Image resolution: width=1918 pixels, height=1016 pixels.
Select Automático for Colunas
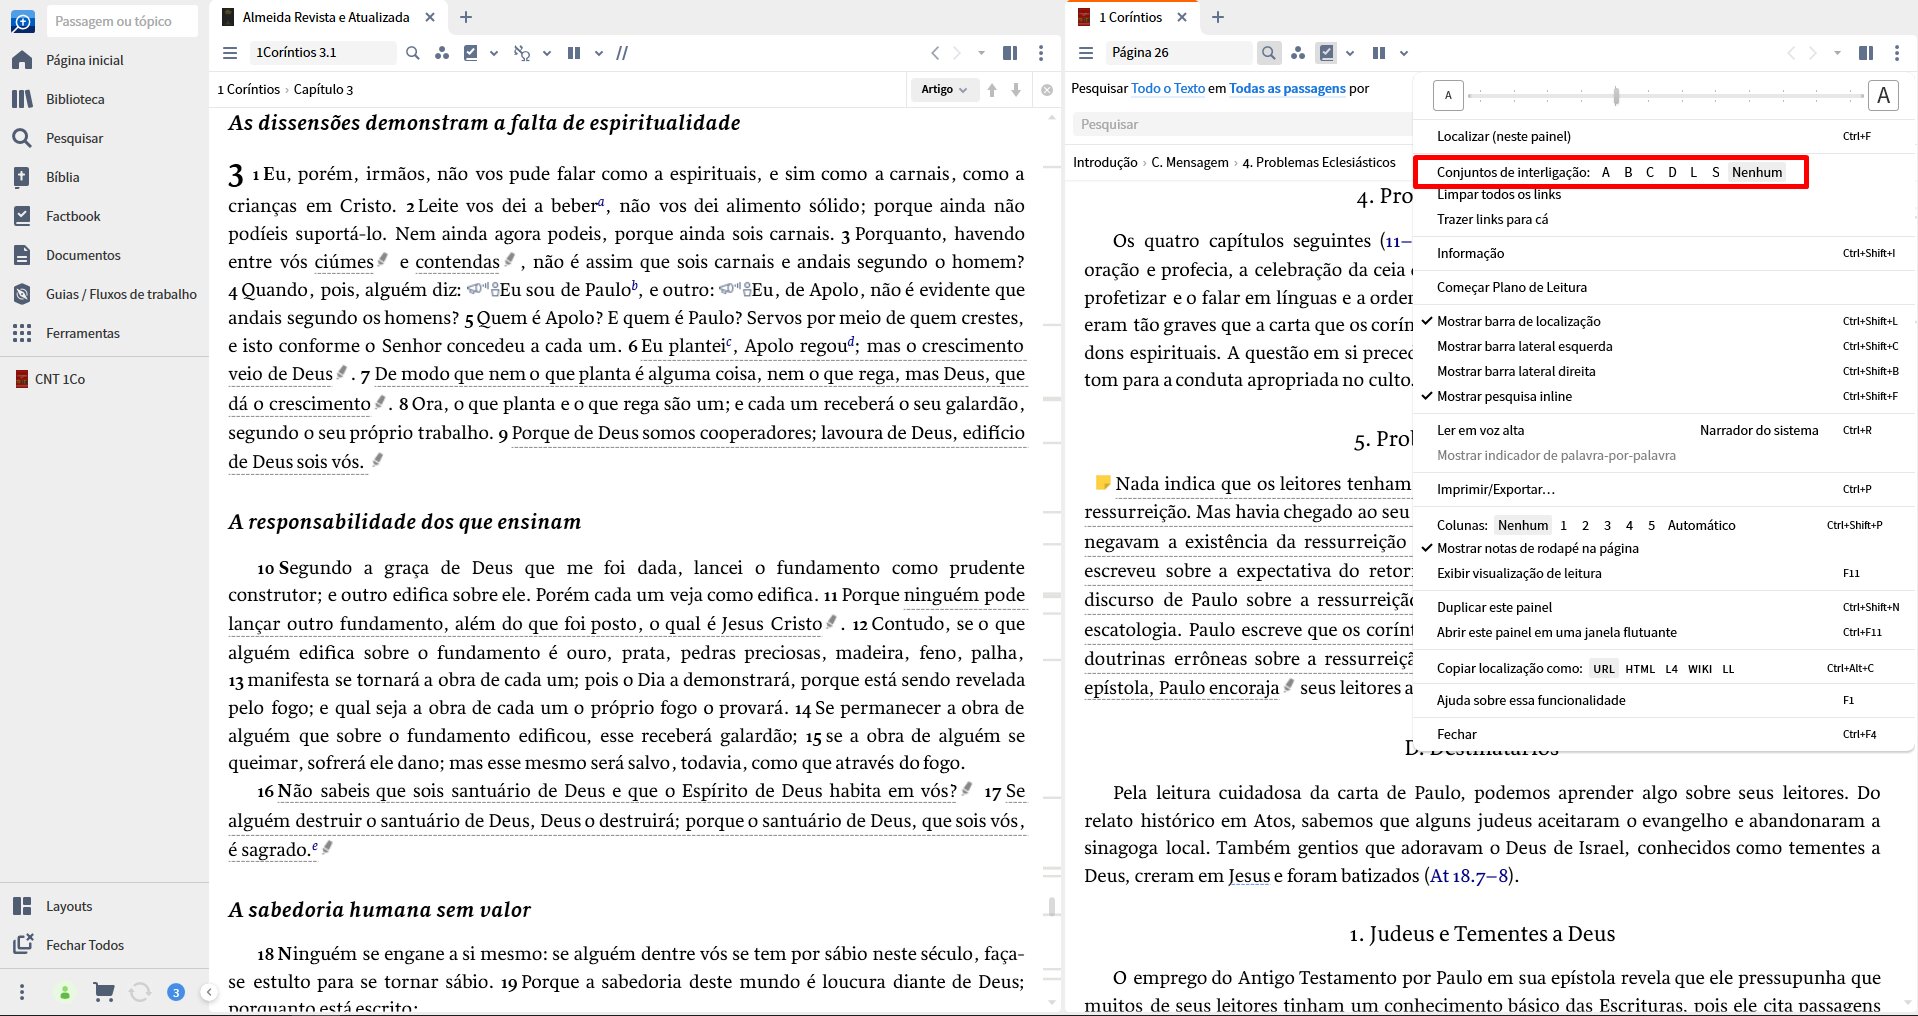[1702, 525]
